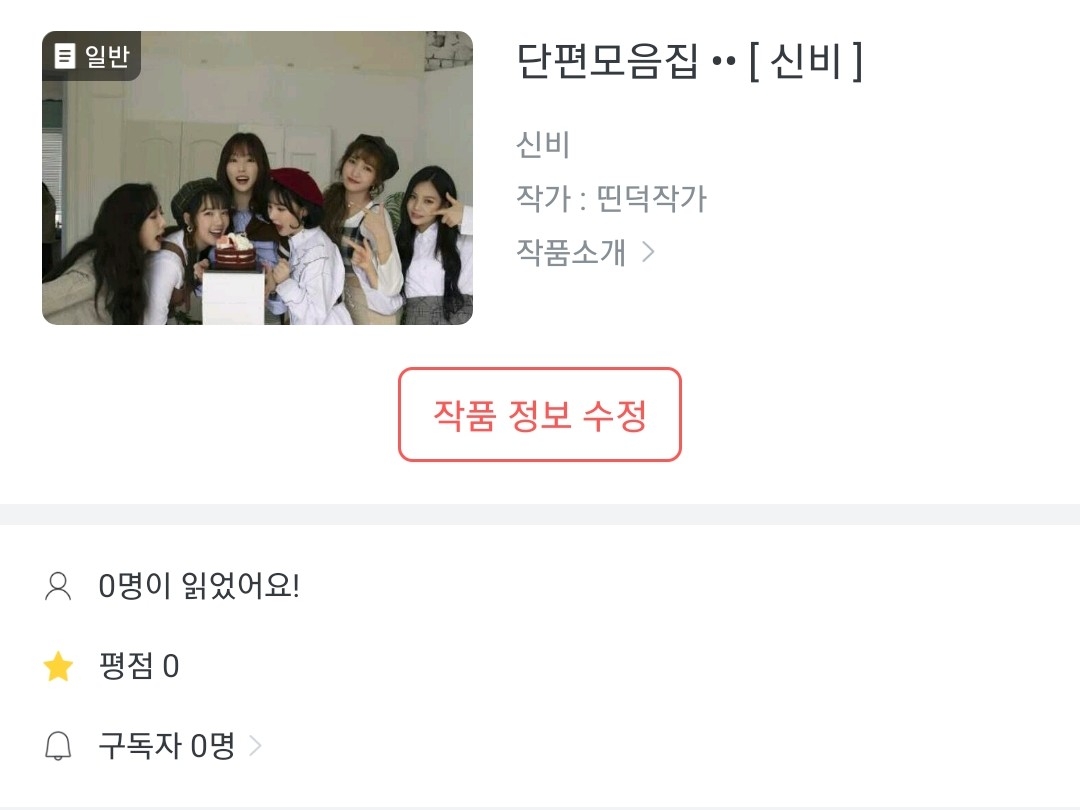Expand the chevron next to 작품소개
Screen dimensions: 1080x810
pos(648,252)
